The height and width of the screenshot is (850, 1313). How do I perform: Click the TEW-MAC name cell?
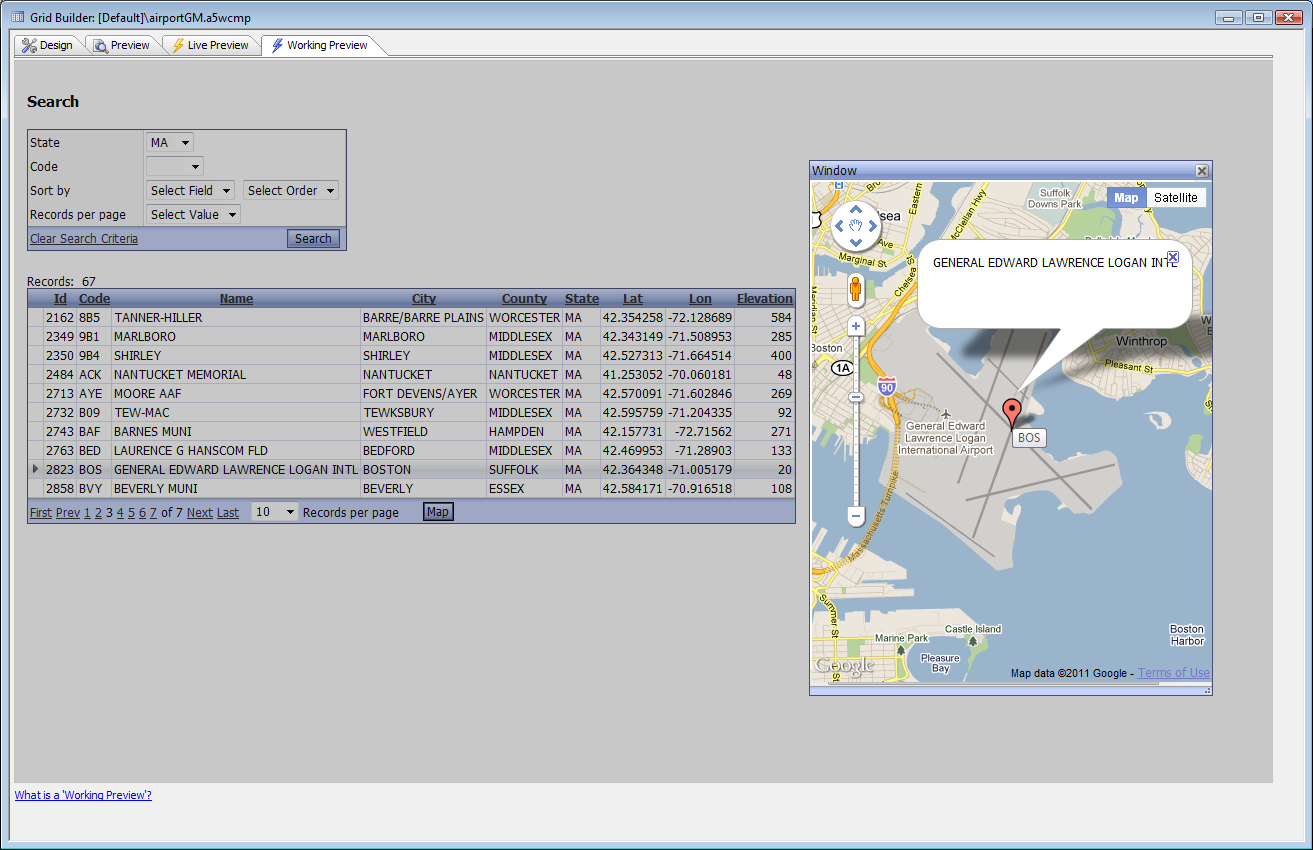[236, 413]
